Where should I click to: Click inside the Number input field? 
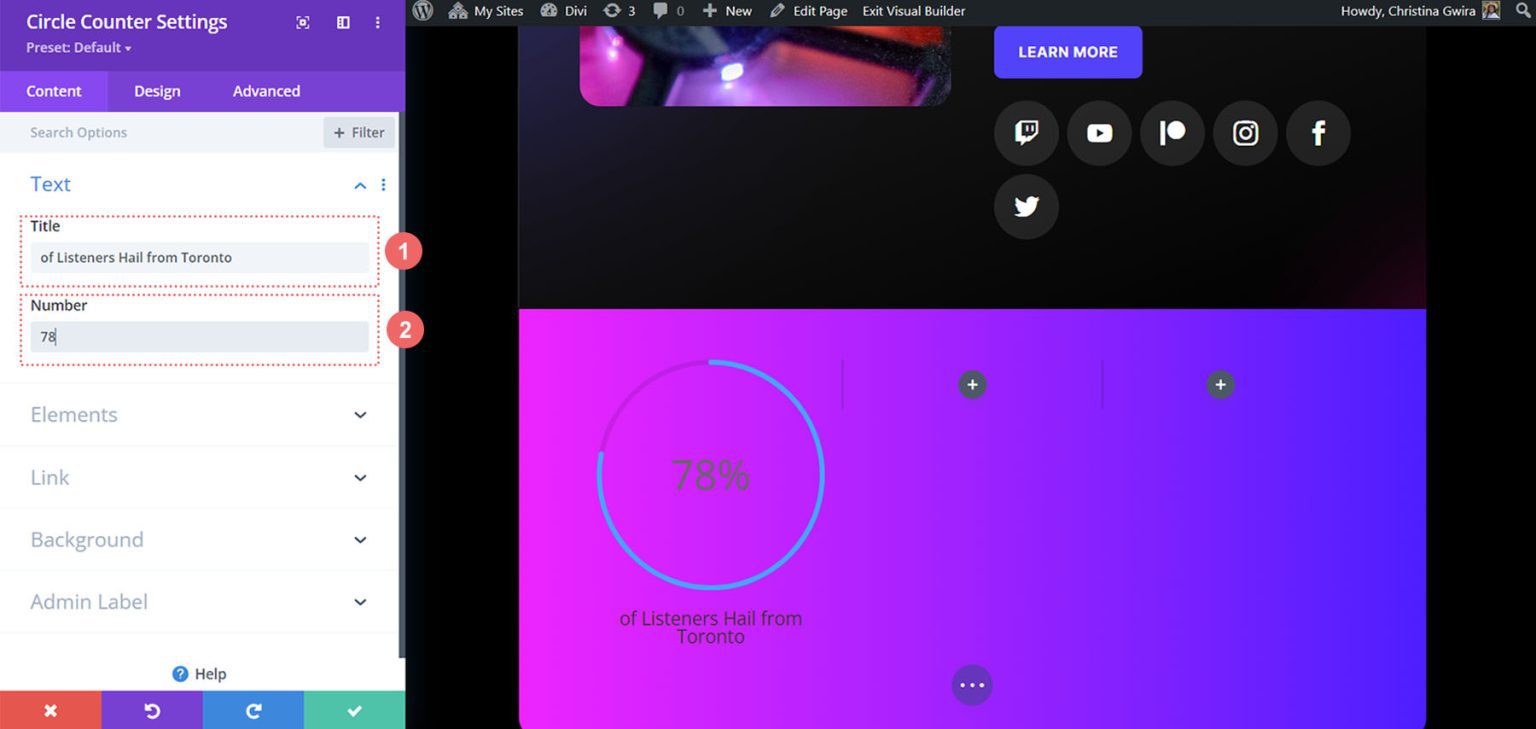(199, 337)
